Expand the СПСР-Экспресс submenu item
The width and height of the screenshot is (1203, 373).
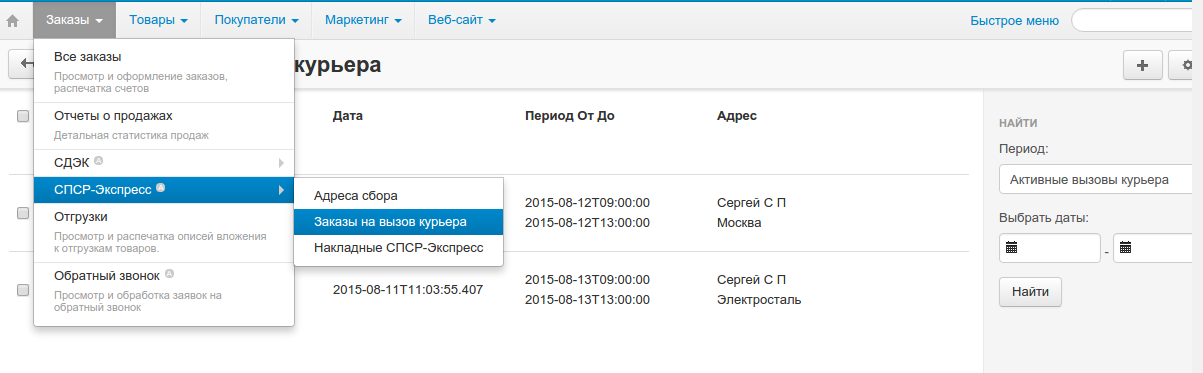pos(164,189)
